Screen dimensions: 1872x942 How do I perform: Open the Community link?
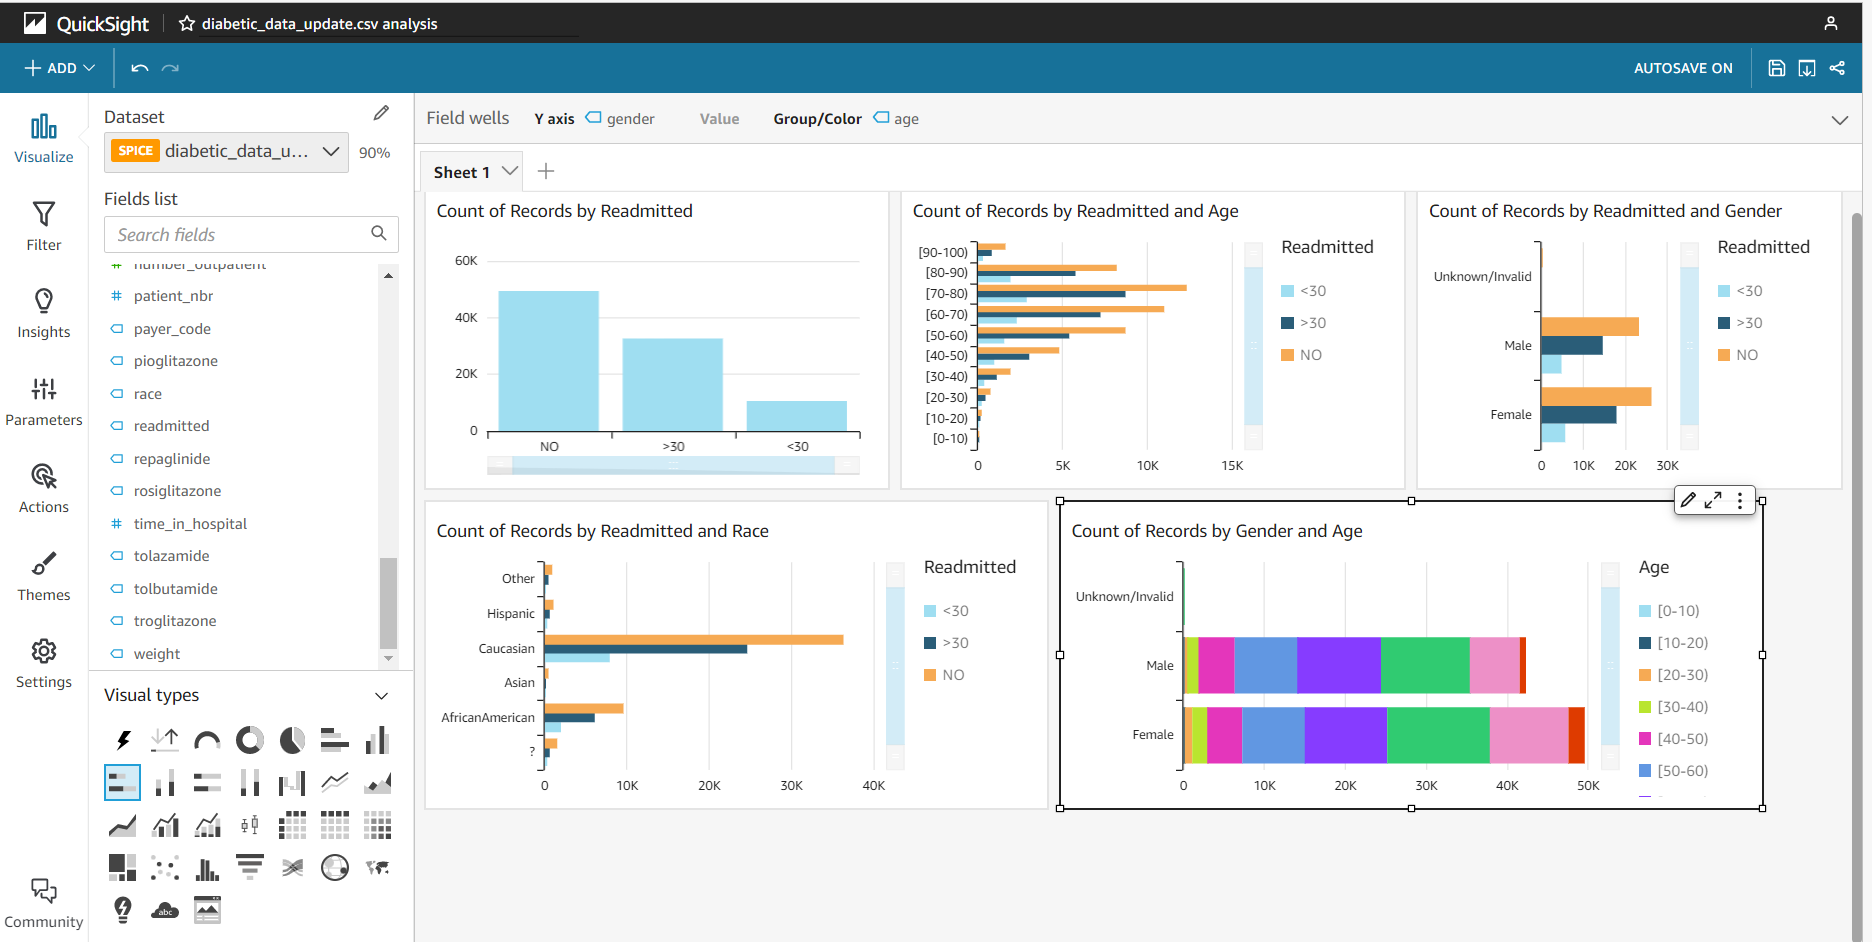coord(44,904)
